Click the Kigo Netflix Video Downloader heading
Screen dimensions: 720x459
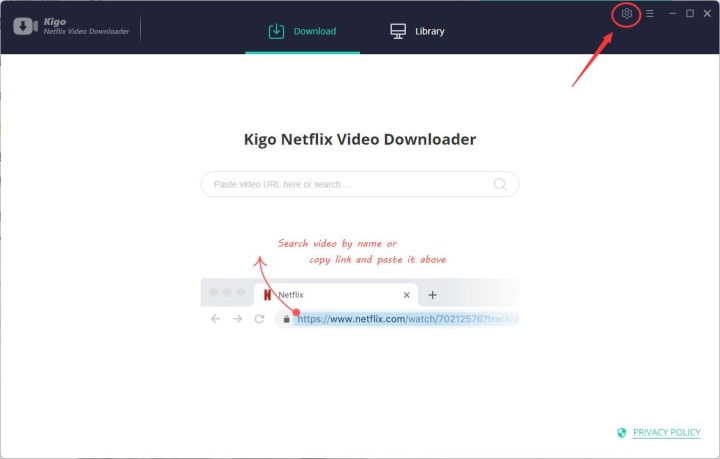(x=360, y=139)
